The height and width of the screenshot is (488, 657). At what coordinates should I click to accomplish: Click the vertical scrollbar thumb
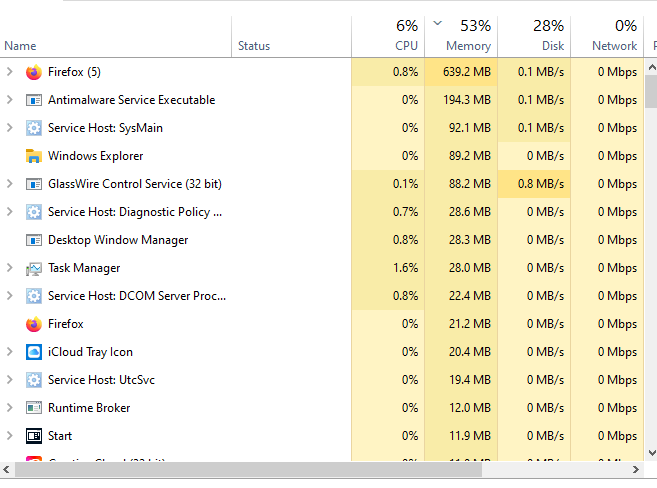click(652, 91)
